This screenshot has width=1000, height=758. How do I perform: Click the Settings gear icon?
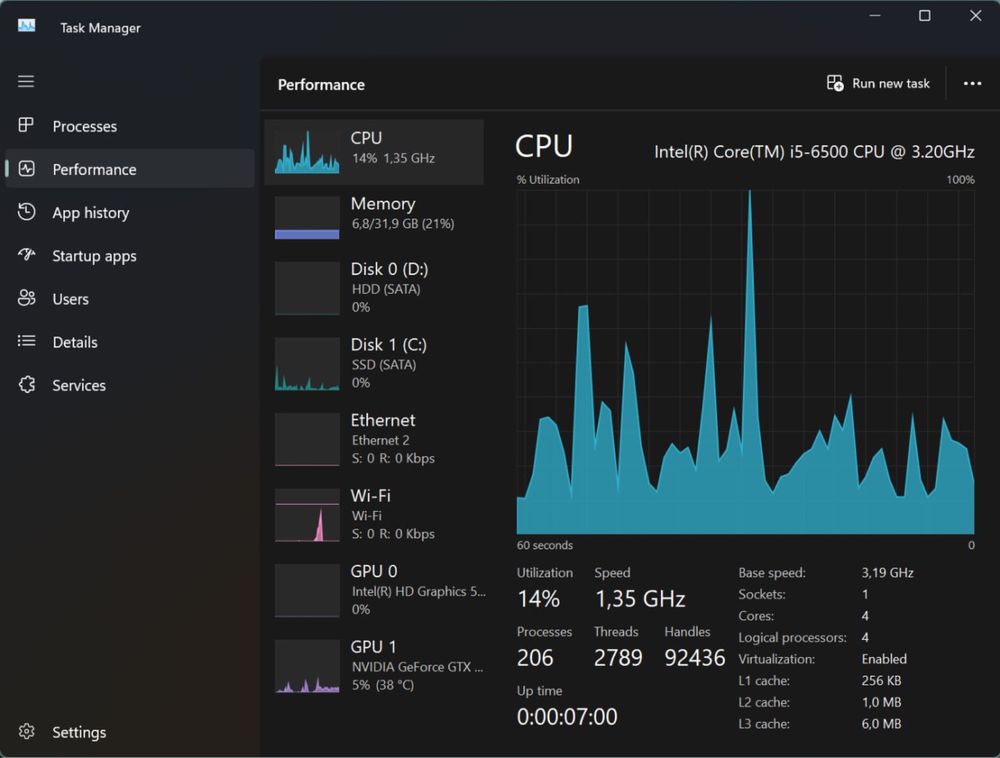pos(26,731)
